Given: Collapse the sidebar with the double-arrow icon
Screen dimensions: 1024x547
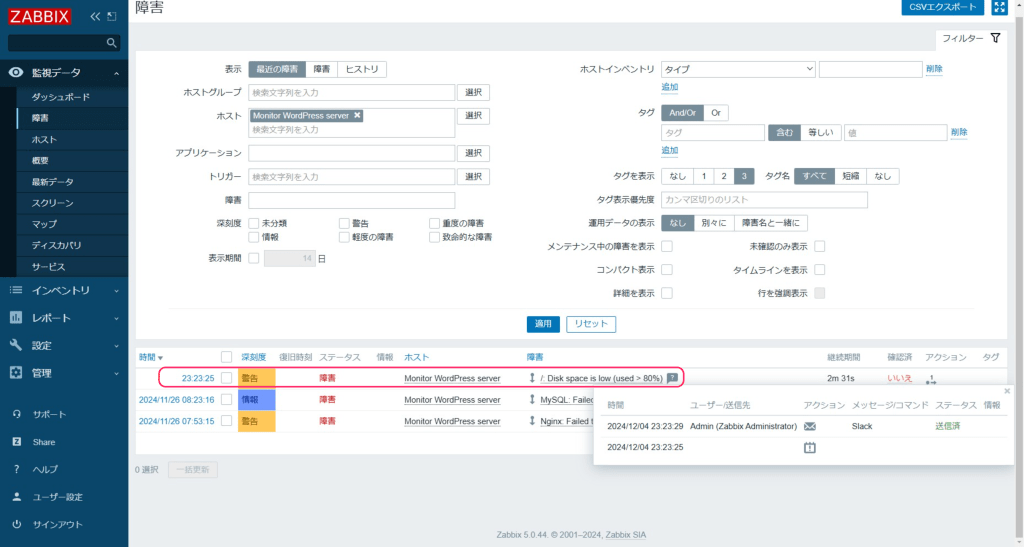Looking at the screenshot, I should coord(95,17).
